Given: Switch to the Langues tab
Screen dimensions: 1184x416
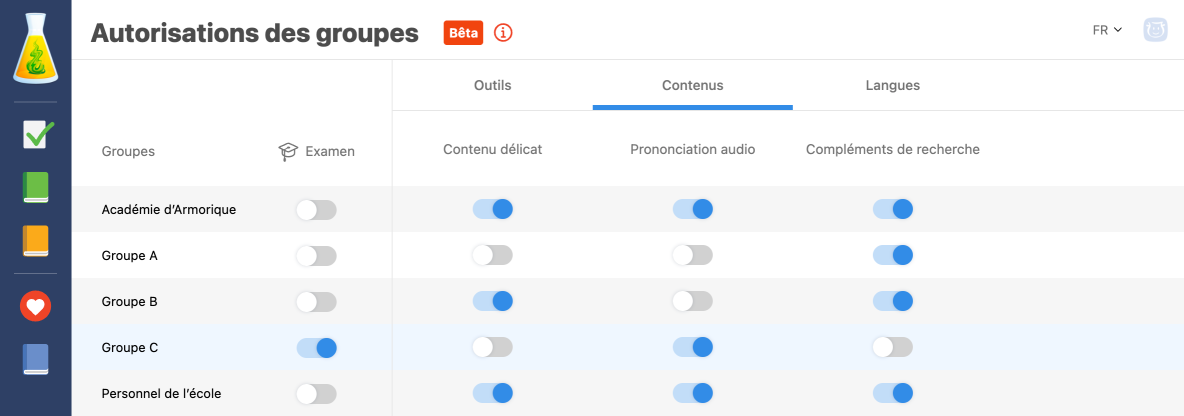Looking at the screenshot, I should 892,85.
